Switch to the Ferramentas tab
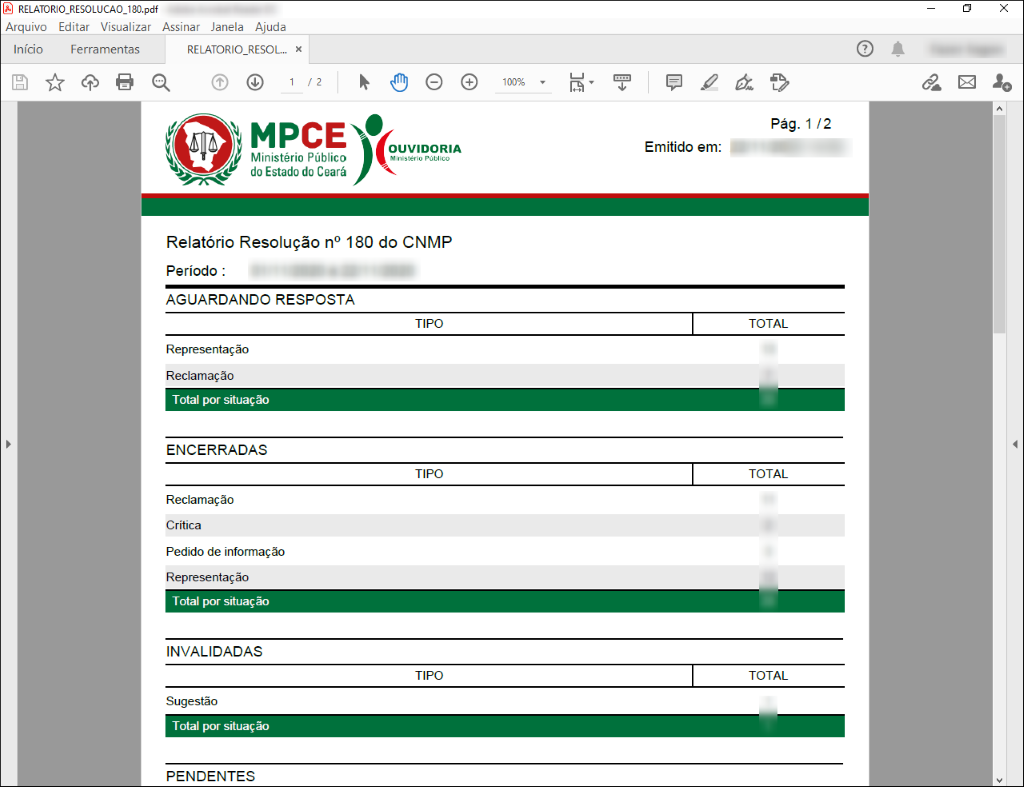Viewport: 1024px width, 787px height. pos(105,50)
